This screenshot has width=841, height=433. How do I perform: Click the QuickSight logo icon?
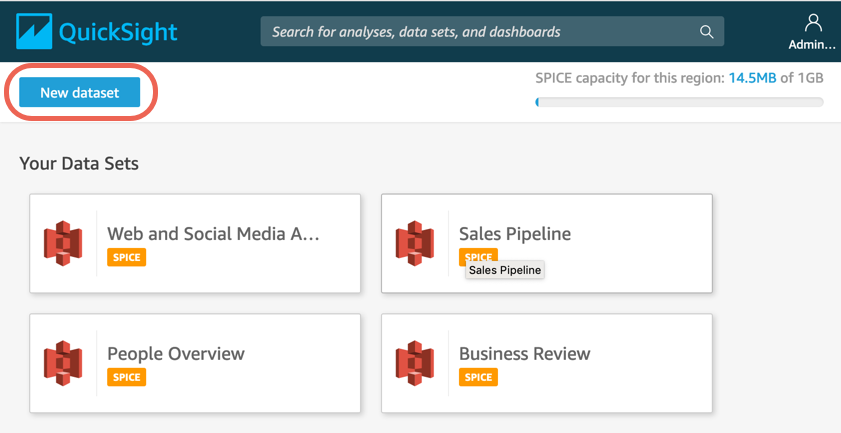[33, 31]
